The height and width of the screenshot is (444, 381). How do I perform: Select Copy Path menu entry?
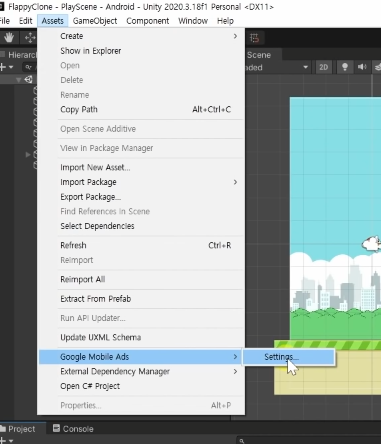pyautogui.click(x=141, y=109)
